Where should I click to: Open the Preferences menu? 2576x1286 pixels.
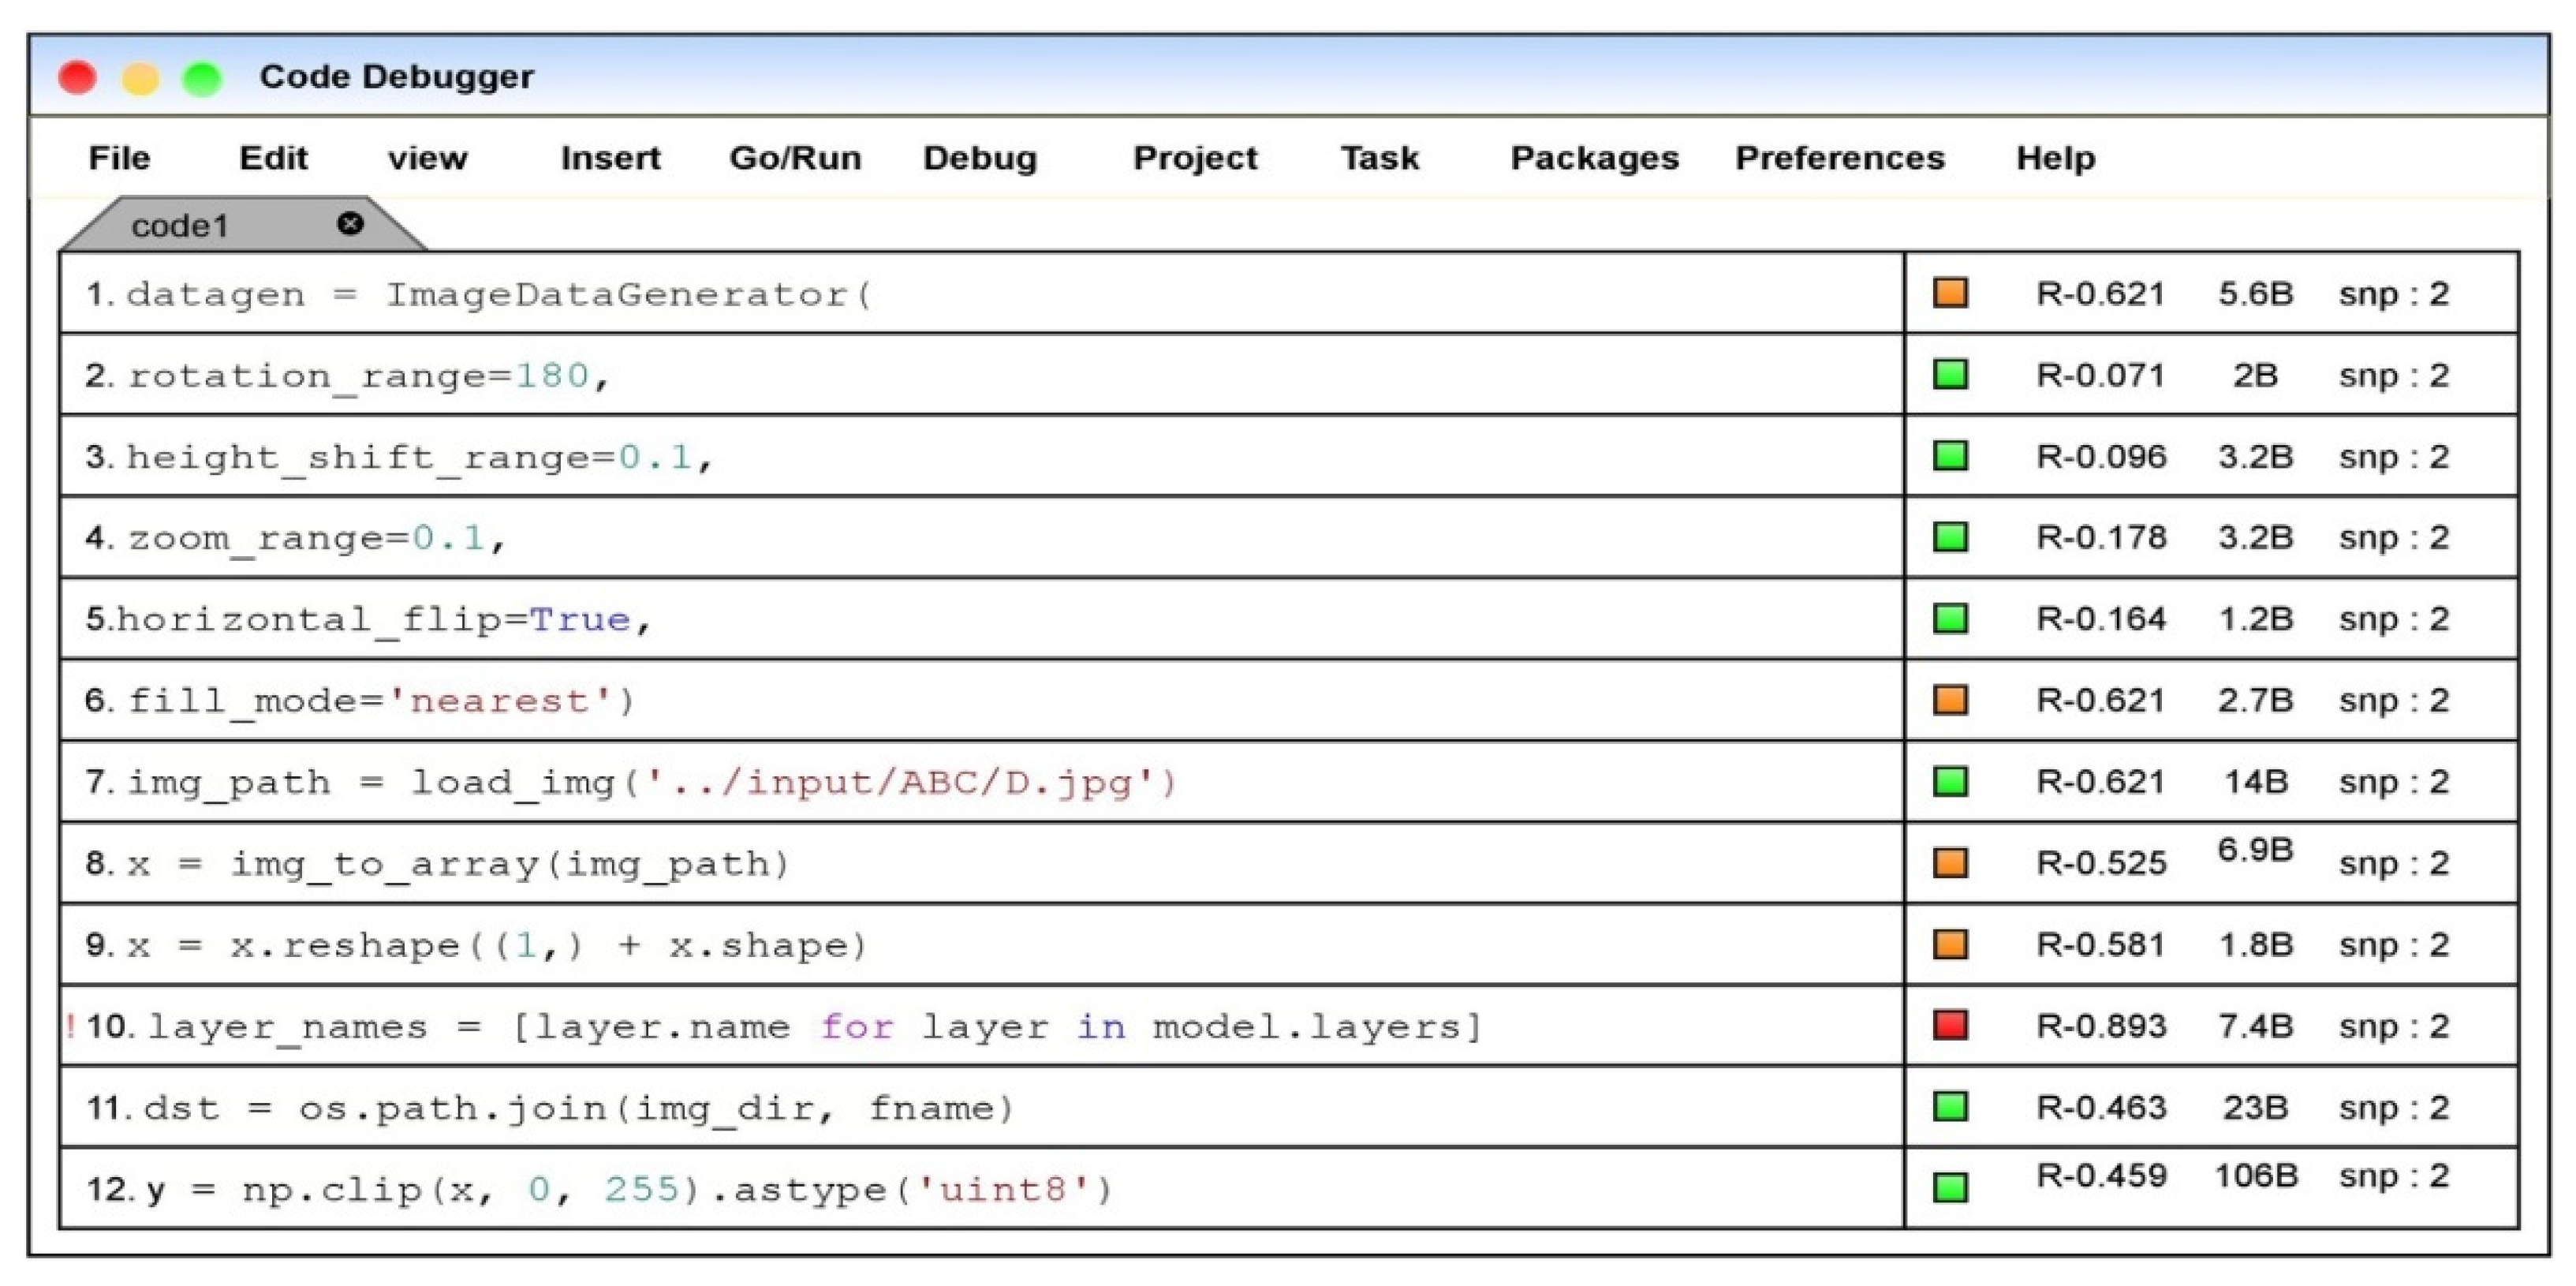pyautogui.click(x=1839, y=158)
